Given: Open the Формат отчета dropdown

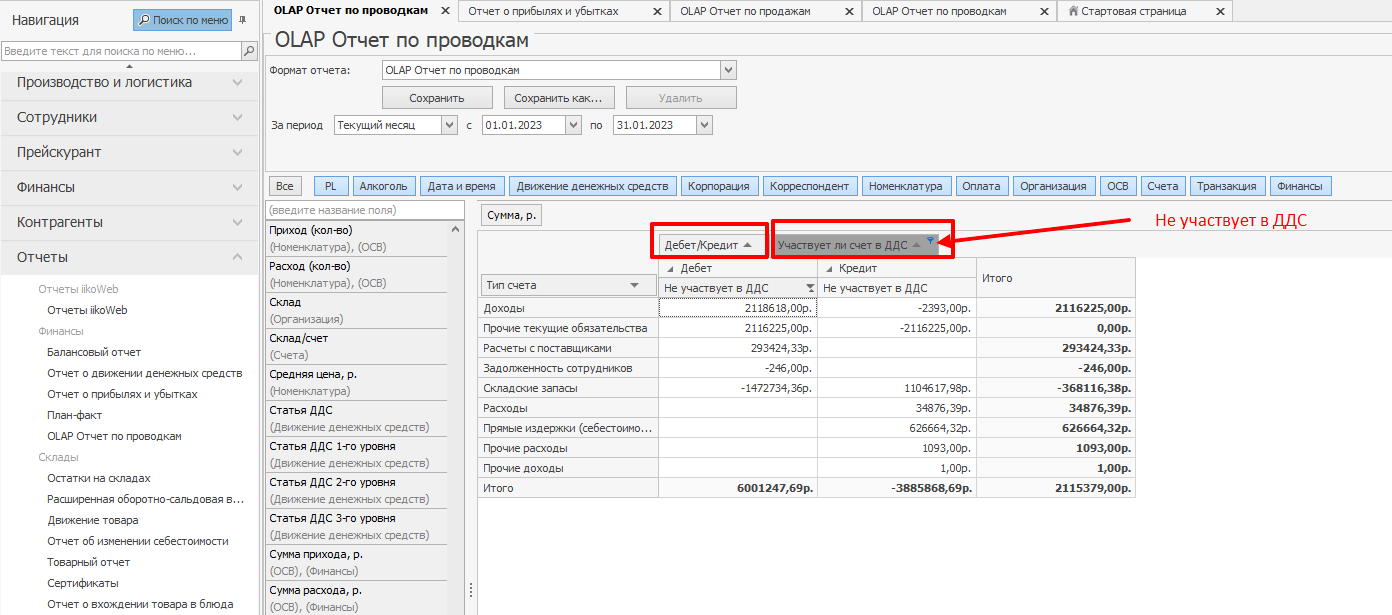Looking at the screenshot, I should click(728, 70).
